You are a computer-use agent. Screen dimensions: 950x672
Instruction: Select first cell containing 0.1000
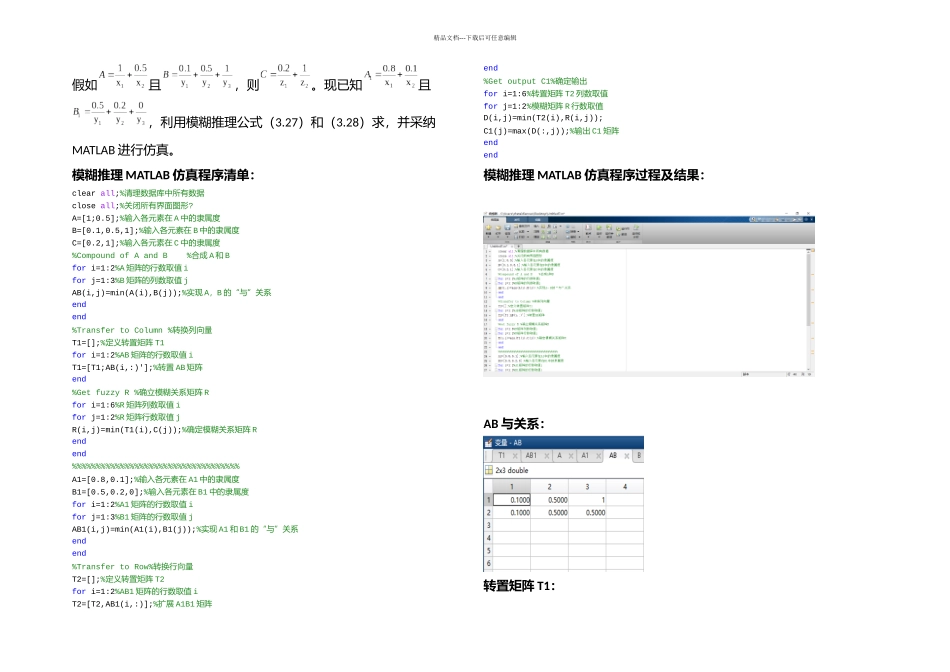[x=511, y=500]
